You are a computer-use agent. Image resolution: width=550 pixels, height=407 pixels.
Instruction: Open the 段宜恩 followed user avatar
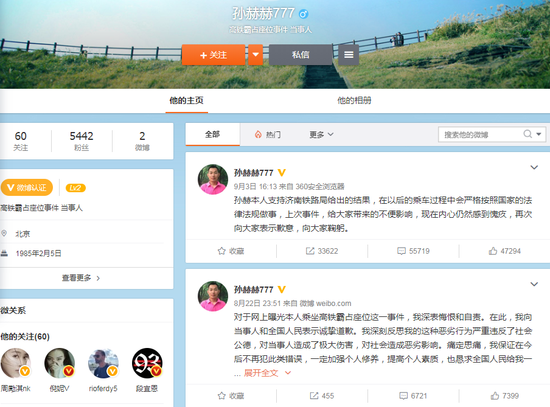click(x=147, y=363)
